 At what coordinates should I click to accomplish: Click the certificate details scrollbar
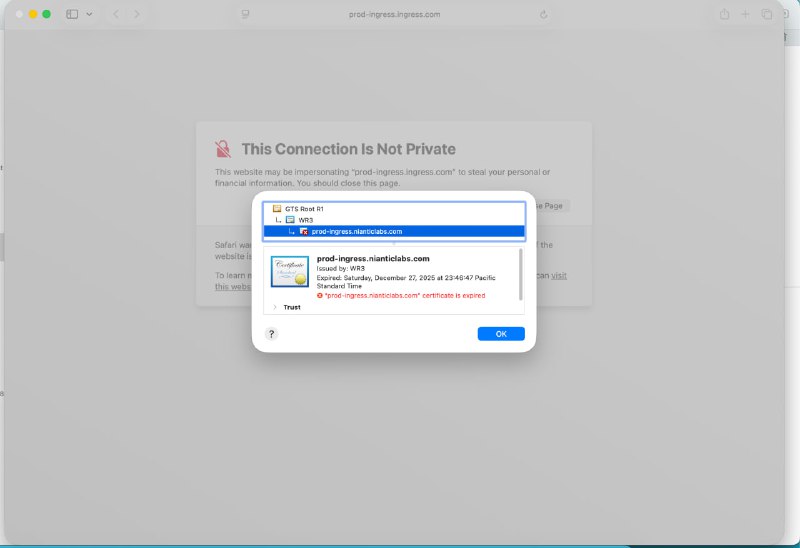click(520, 274)
